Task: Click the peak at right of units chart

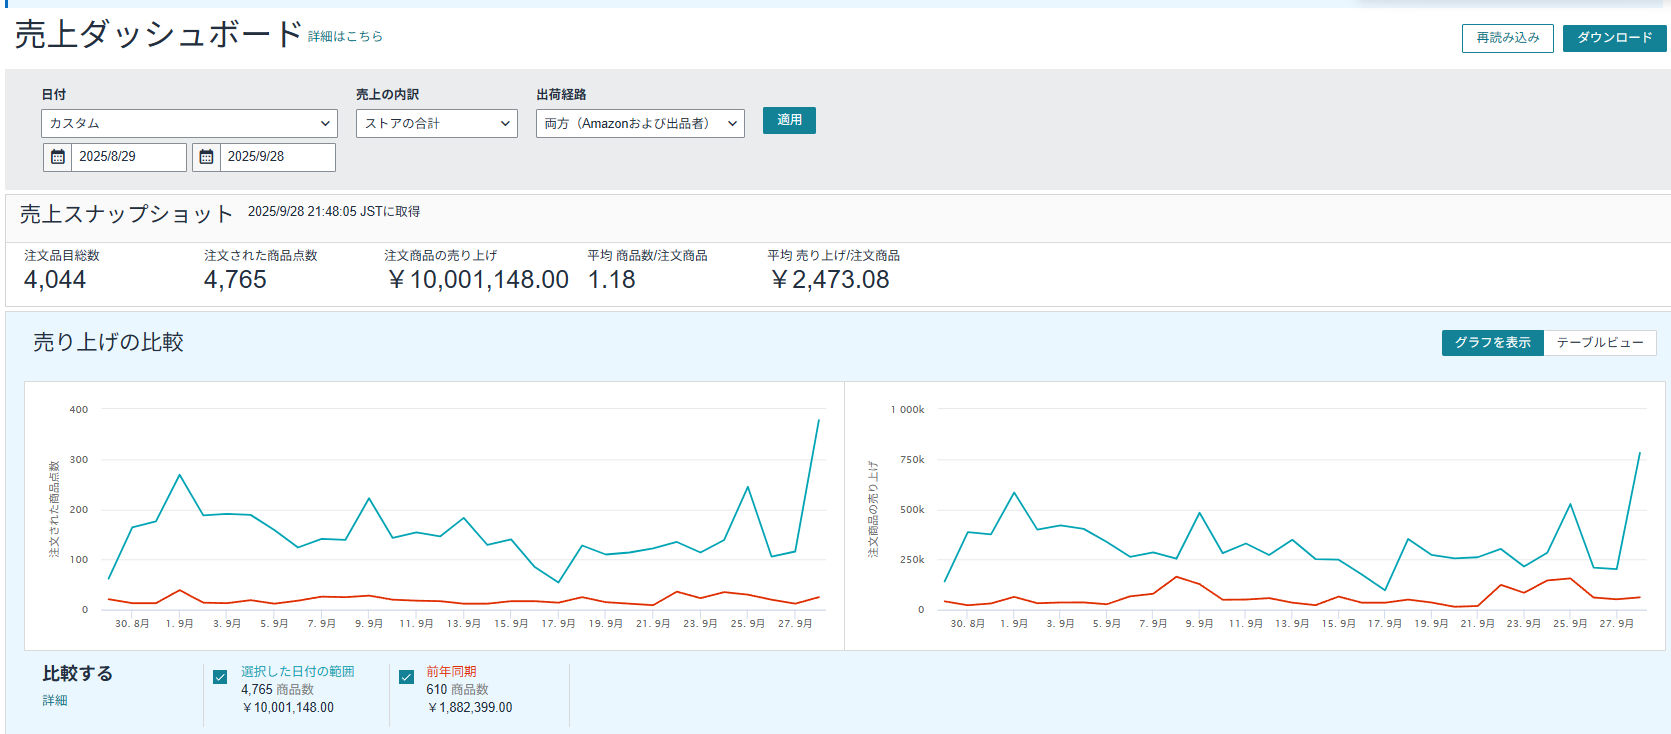Action: tap(818, 421)
